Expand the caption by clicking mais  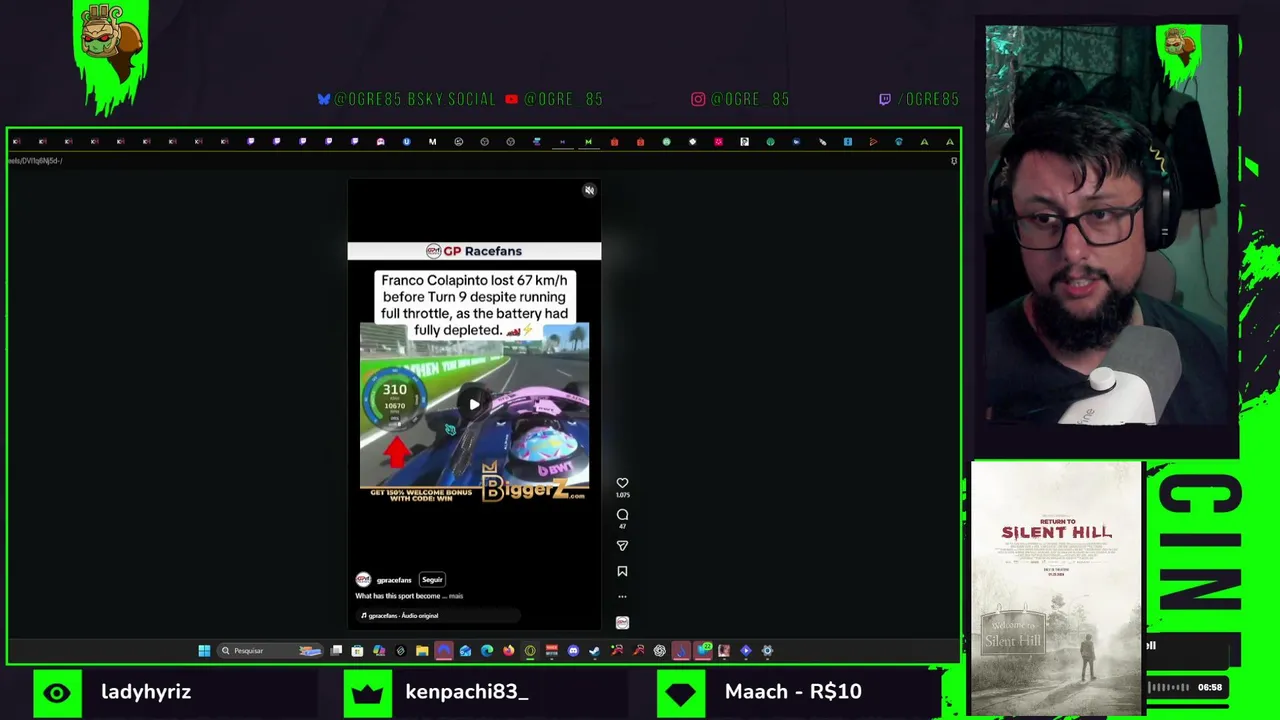[456, 596]
